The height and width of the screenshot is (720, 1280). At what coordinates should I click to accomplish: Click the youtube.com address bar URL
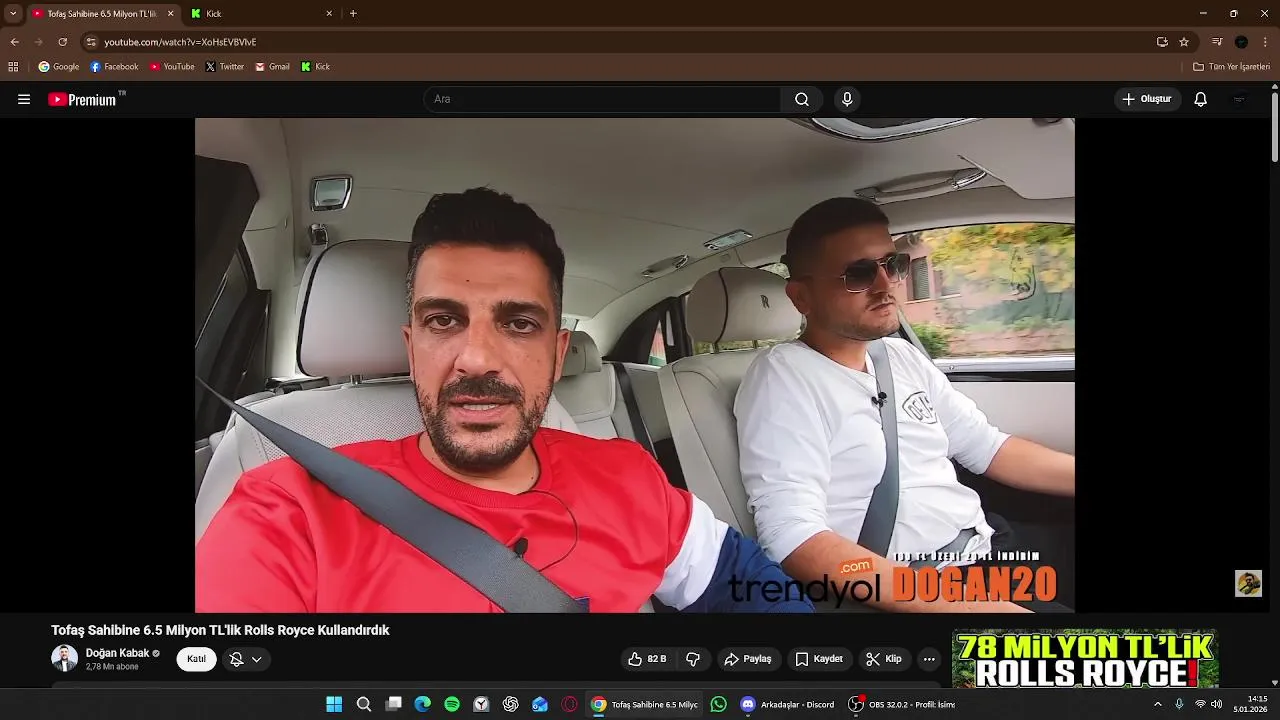coord(180,42)
